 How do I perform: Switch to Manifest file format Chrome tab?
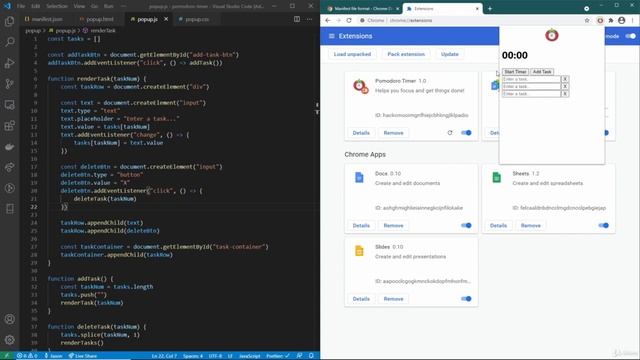[x=362, y=9]
